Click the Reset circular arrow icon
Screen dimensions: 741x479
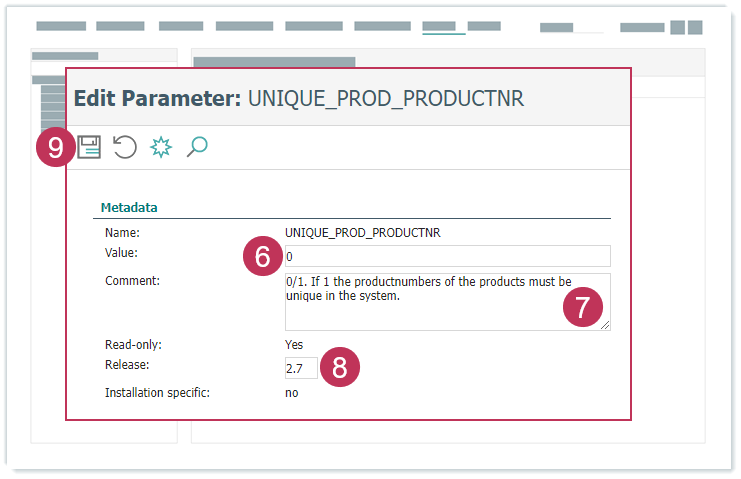(x=125, y=148)
